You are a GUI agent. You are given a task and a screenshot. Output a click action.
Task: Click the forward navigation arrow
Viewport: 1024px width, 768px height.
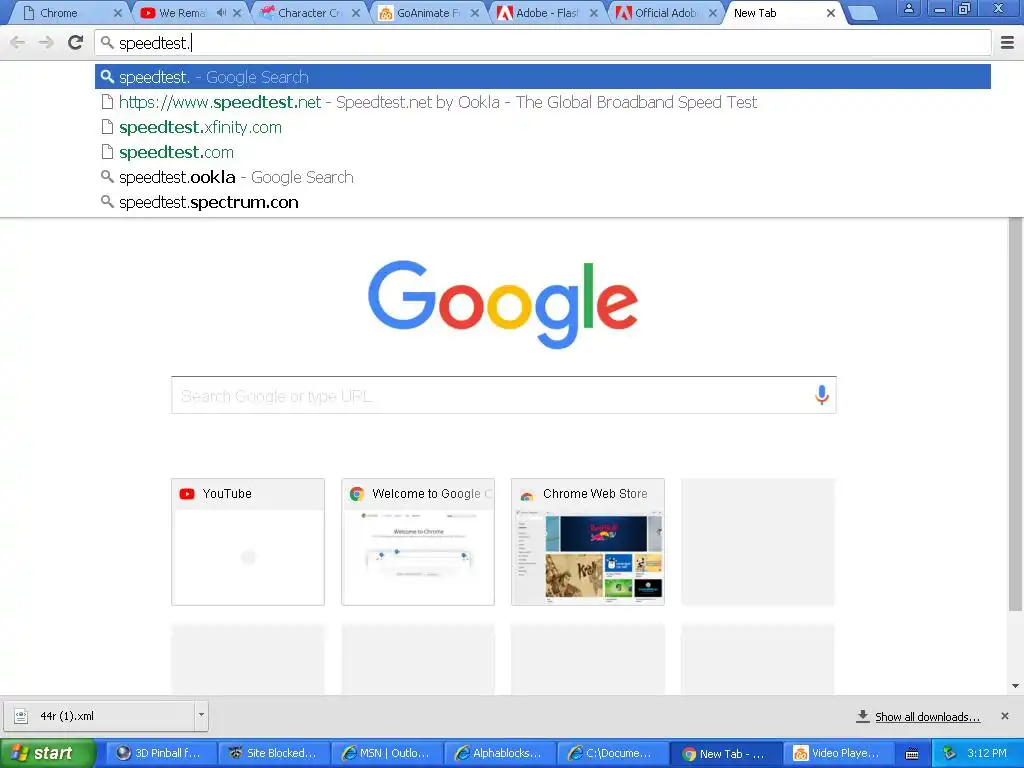tap(46, 43)
